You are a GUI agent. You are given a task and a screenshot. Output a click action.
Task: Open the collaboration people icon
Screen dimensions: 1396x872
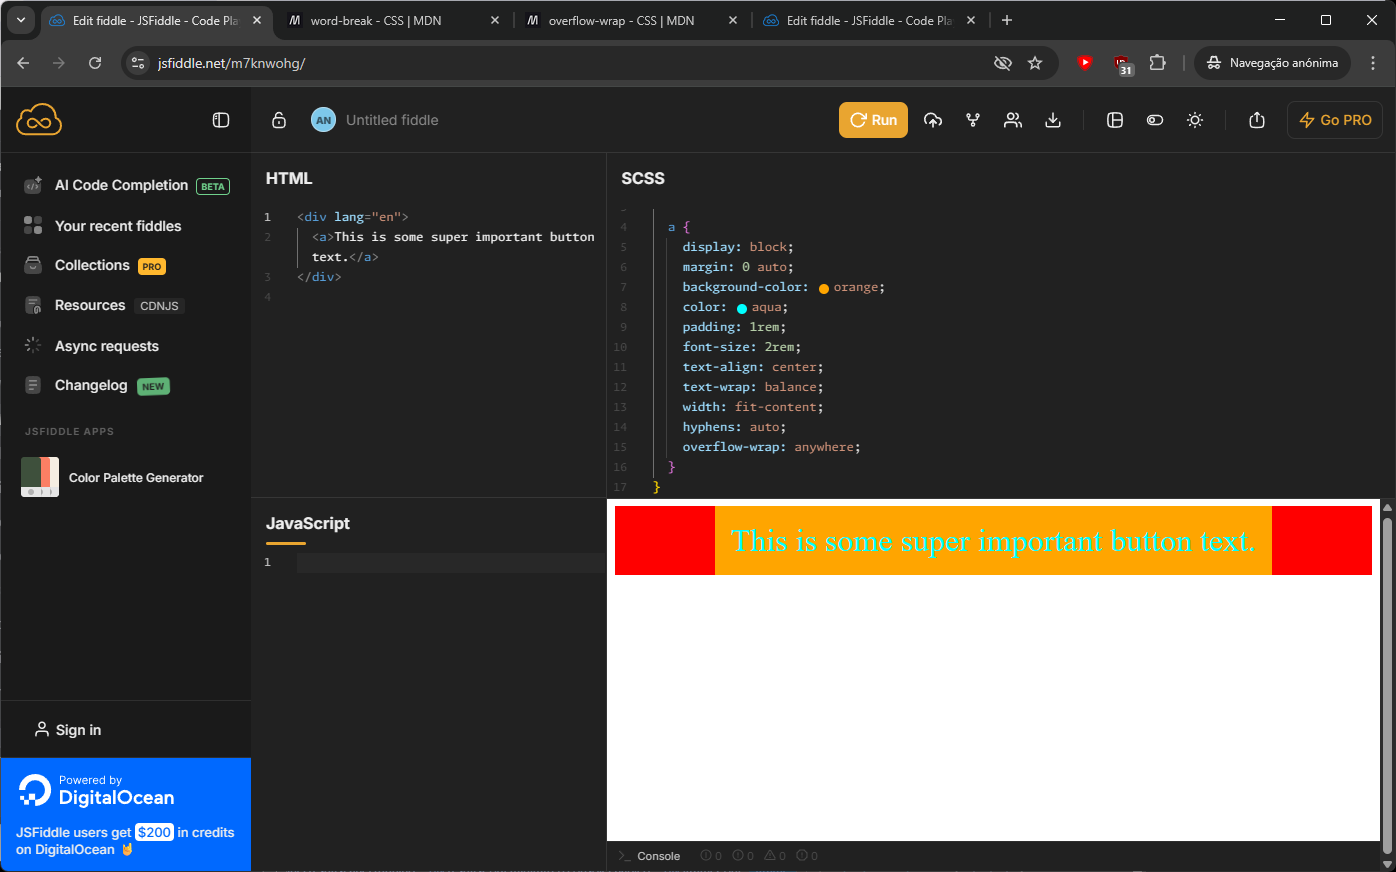click(x=1013, y=120)
